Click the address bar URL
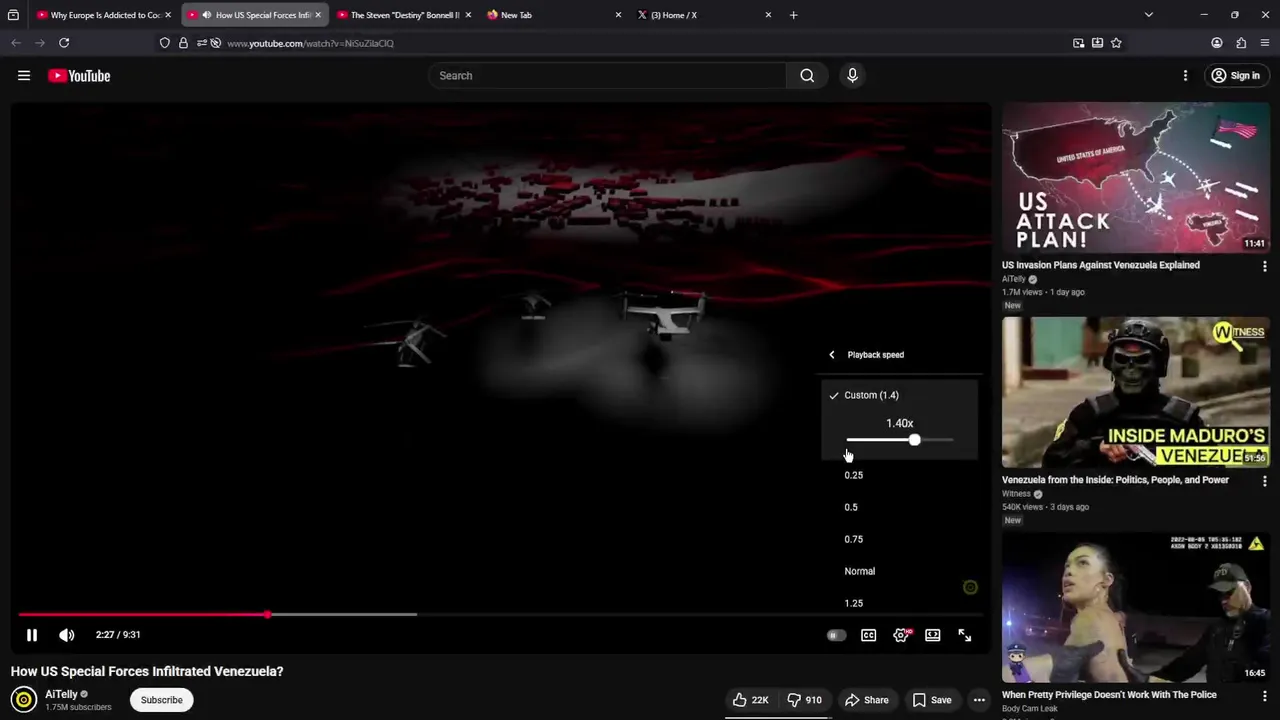Viewport: 1280px width, 720px height. [x=310, y=43]
